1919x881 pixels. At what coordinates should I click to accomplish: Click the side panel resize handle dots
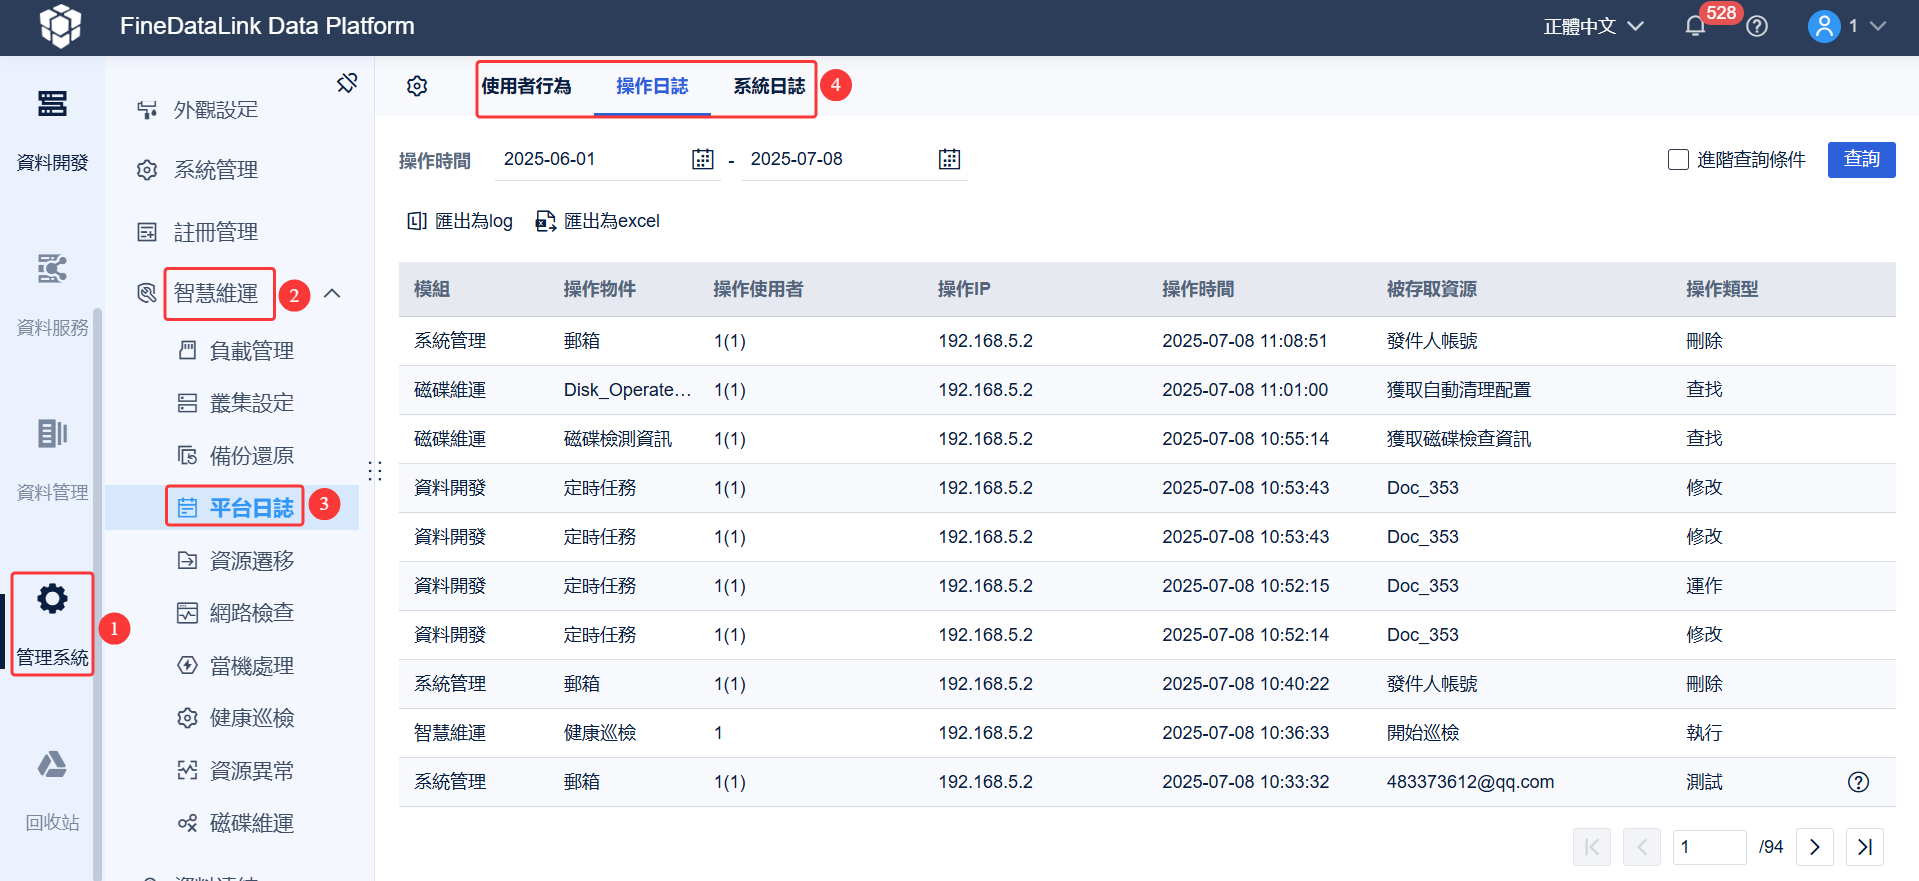point(375,471)
